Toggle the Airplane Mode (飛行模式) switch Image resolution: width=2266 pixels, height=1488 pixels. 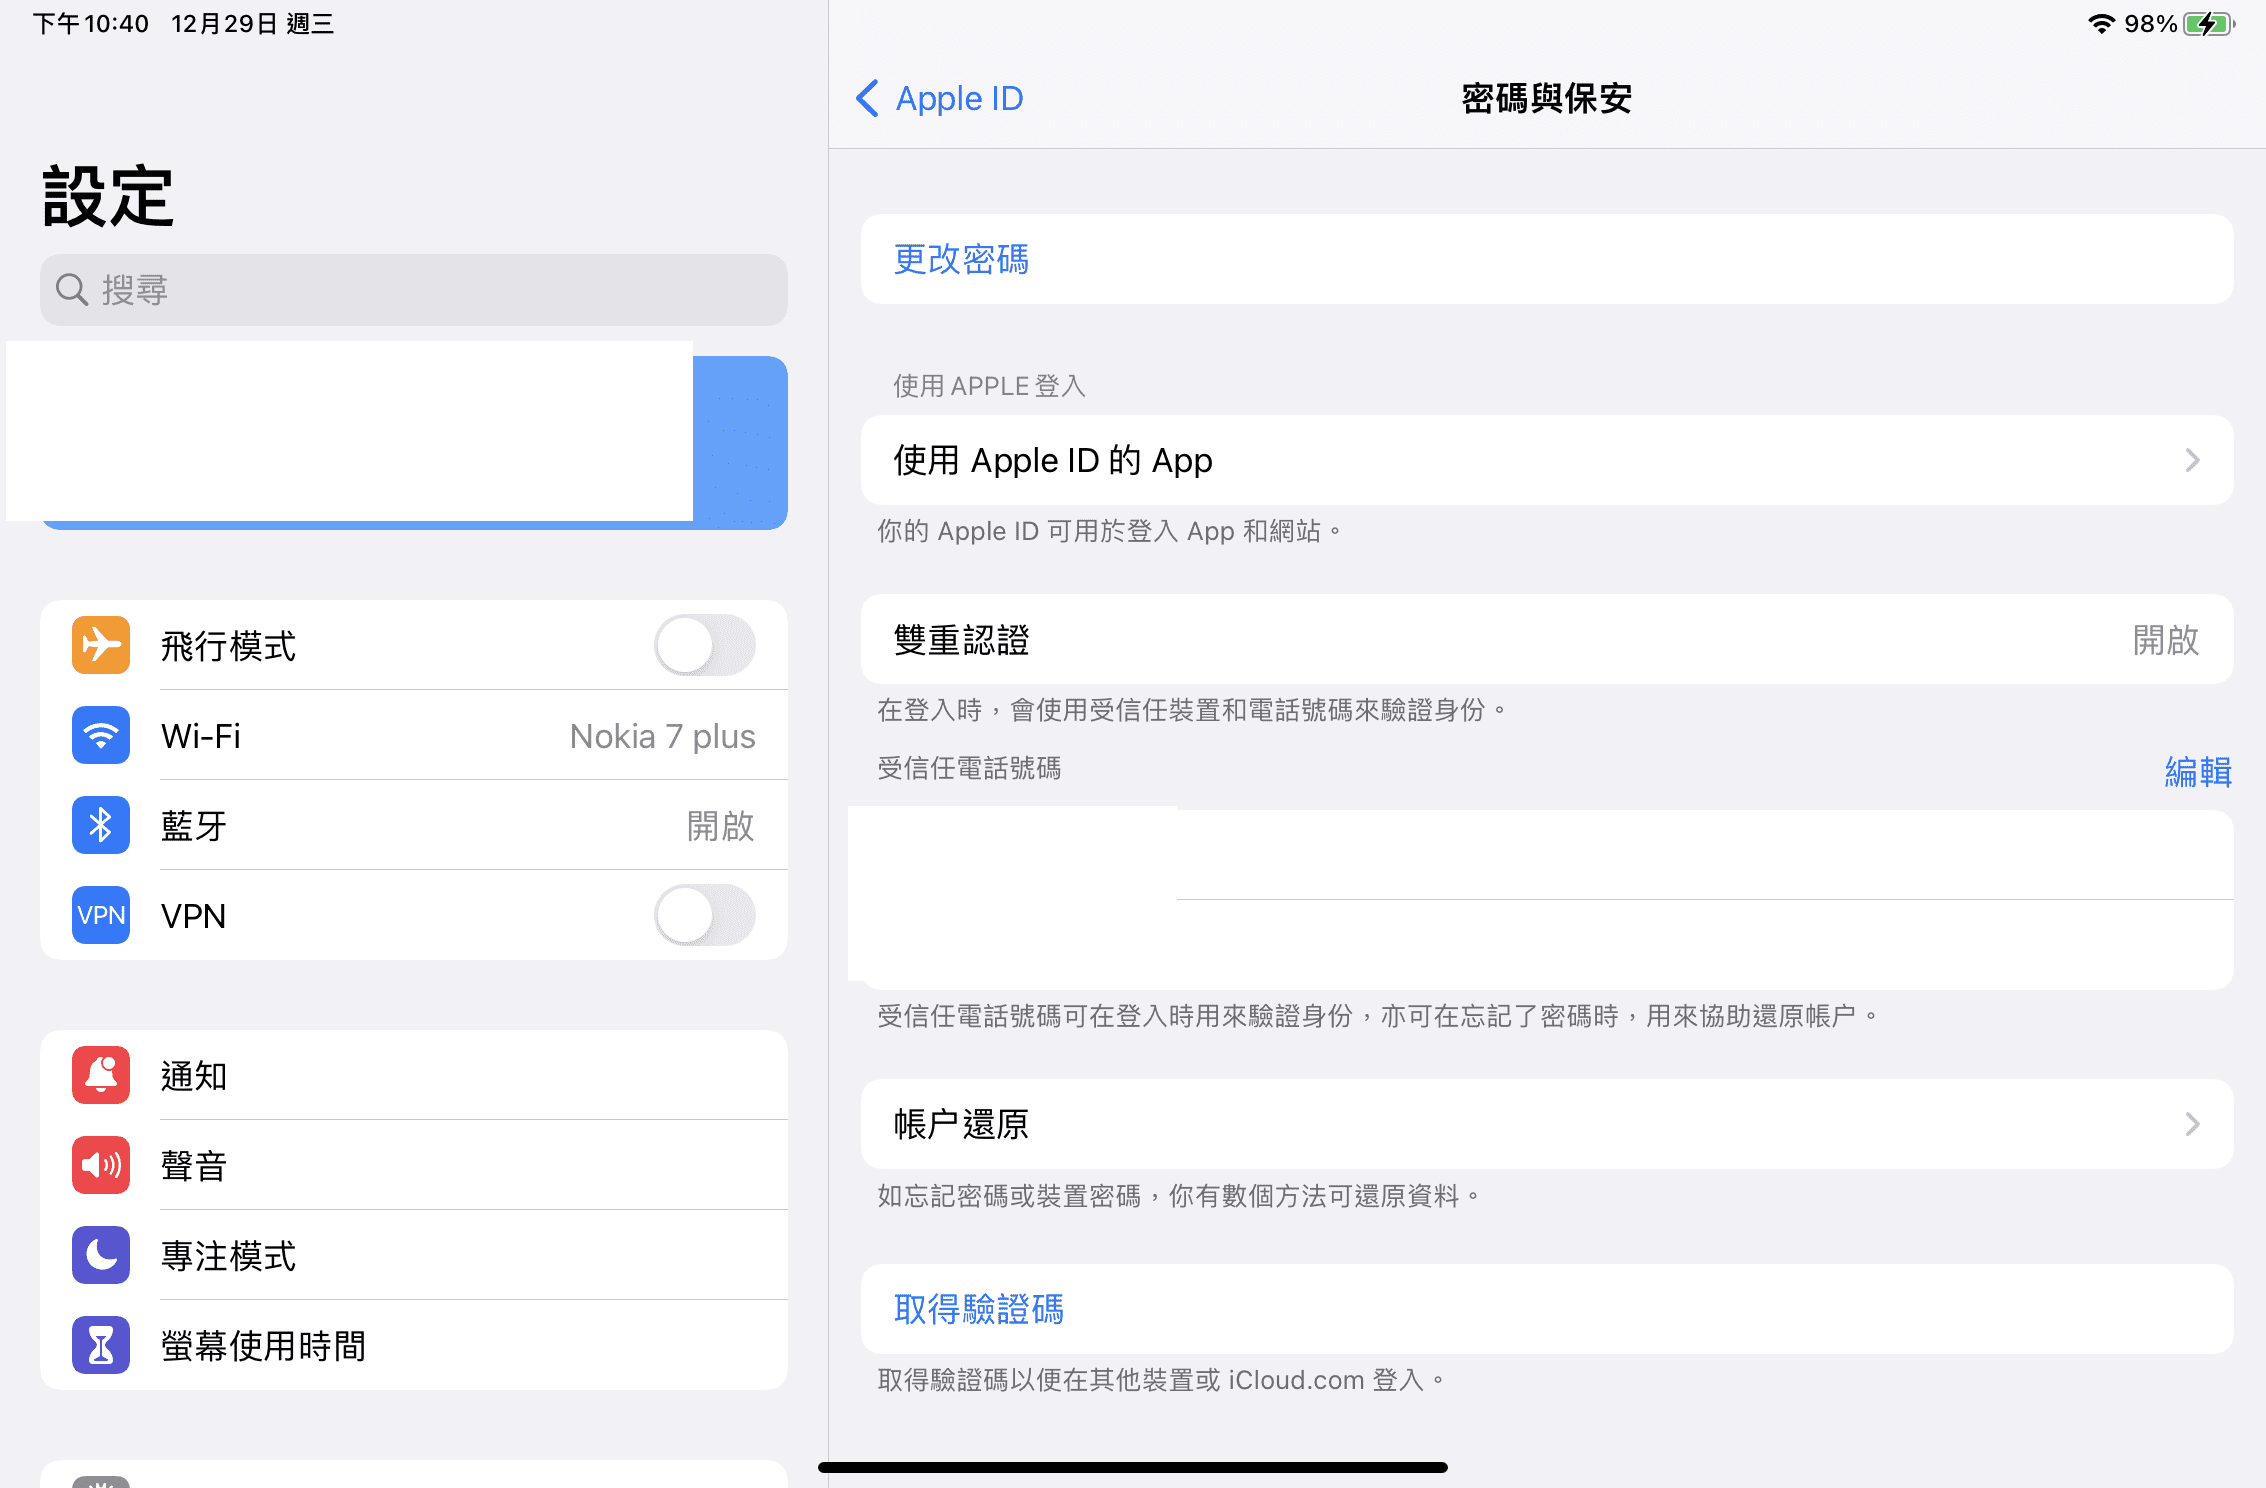(x=705, y=645)
